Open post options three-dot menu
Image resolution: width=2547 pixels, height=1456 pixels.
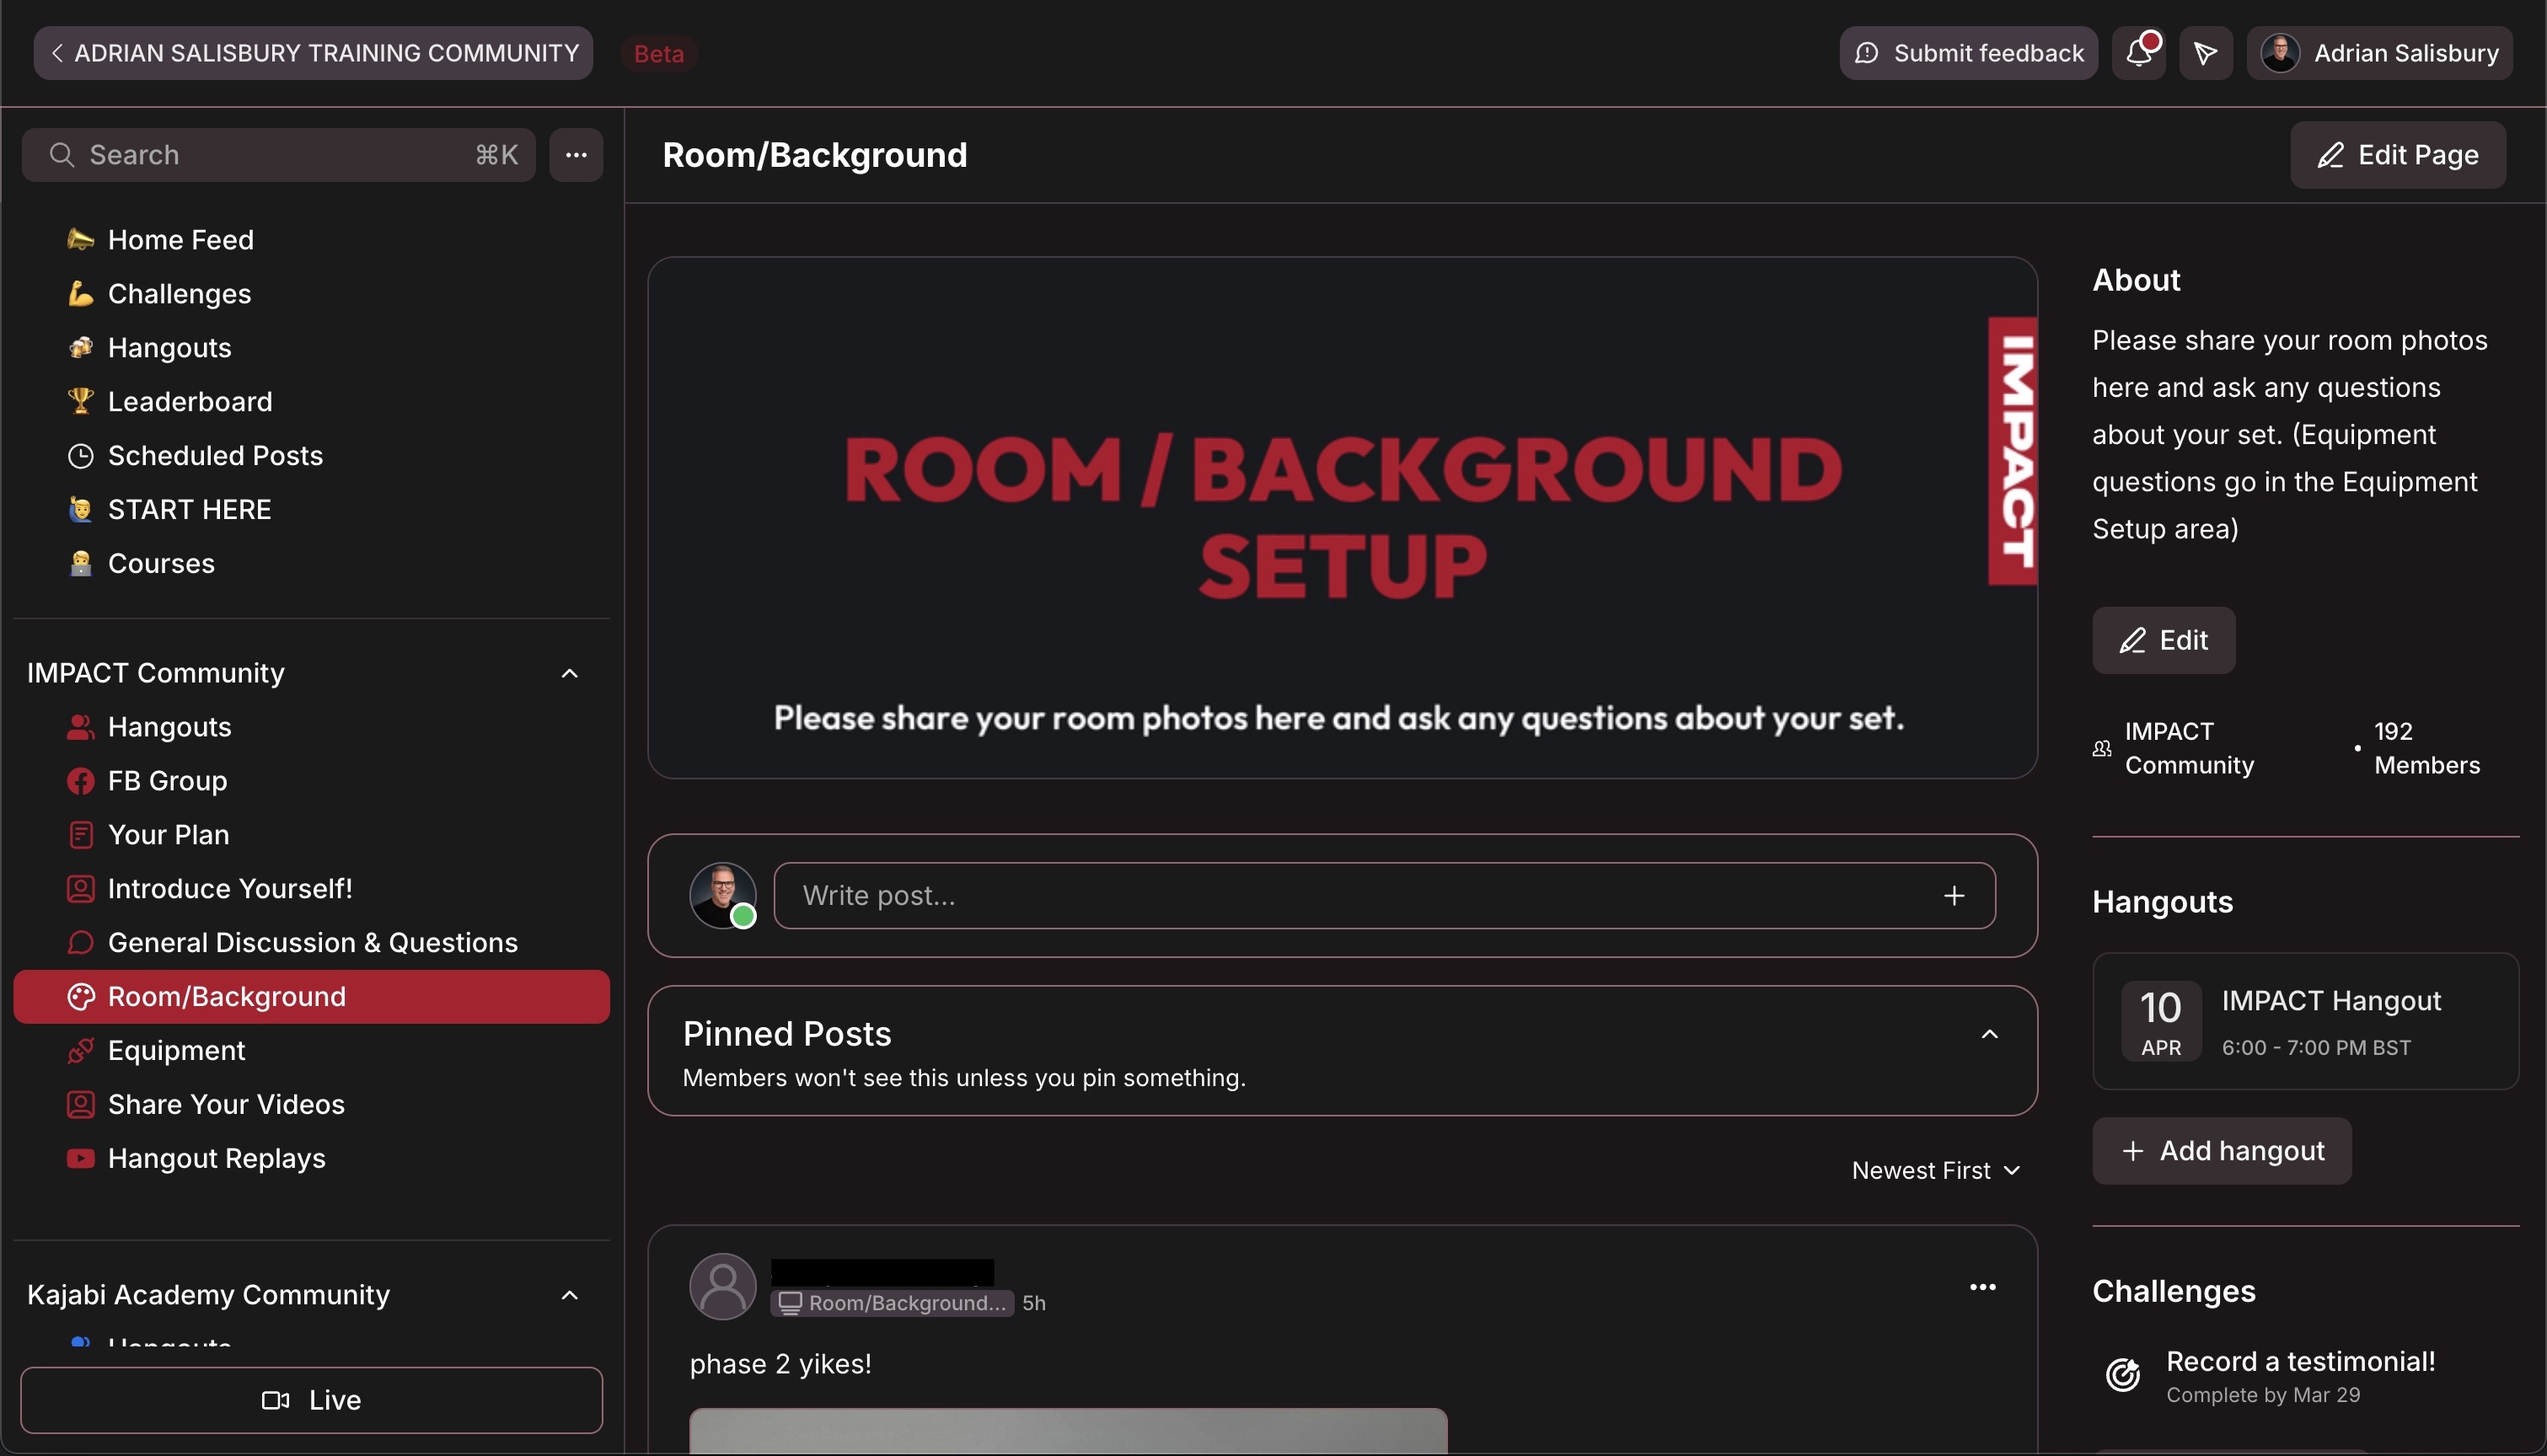[1982, 1287]
